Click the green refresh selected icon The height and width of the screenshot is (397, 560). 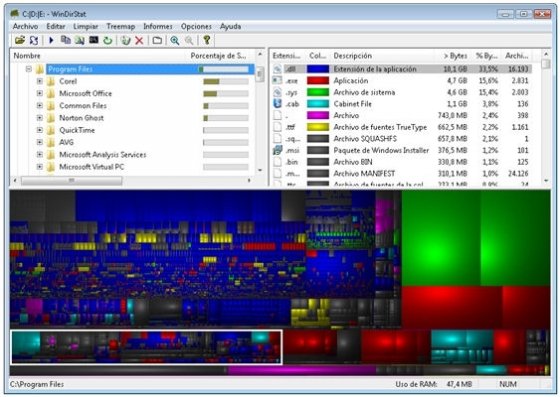point(108,40)
